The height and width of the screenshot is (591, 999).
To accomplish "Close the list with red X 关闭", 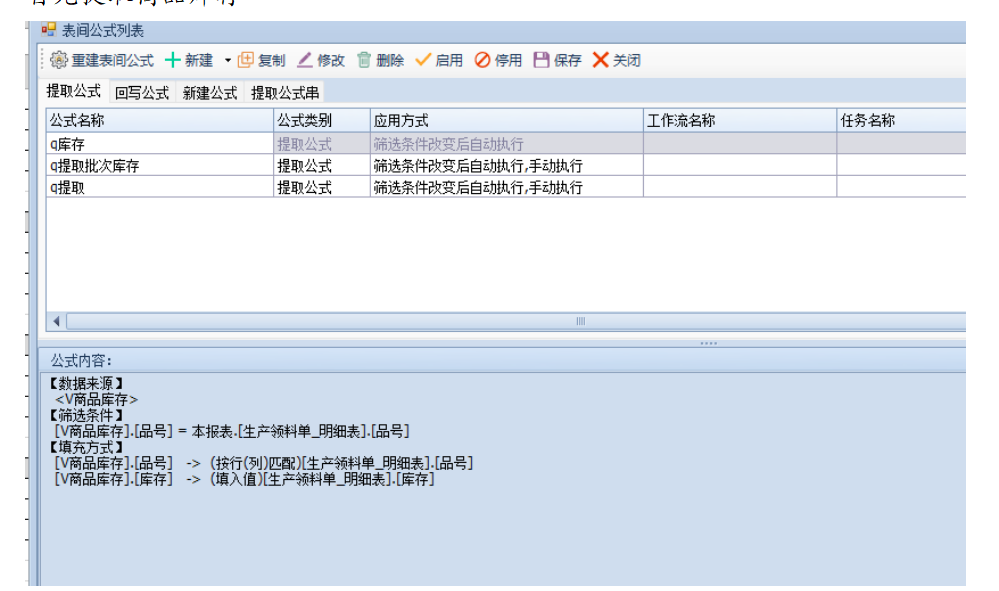I will point(600,60).
